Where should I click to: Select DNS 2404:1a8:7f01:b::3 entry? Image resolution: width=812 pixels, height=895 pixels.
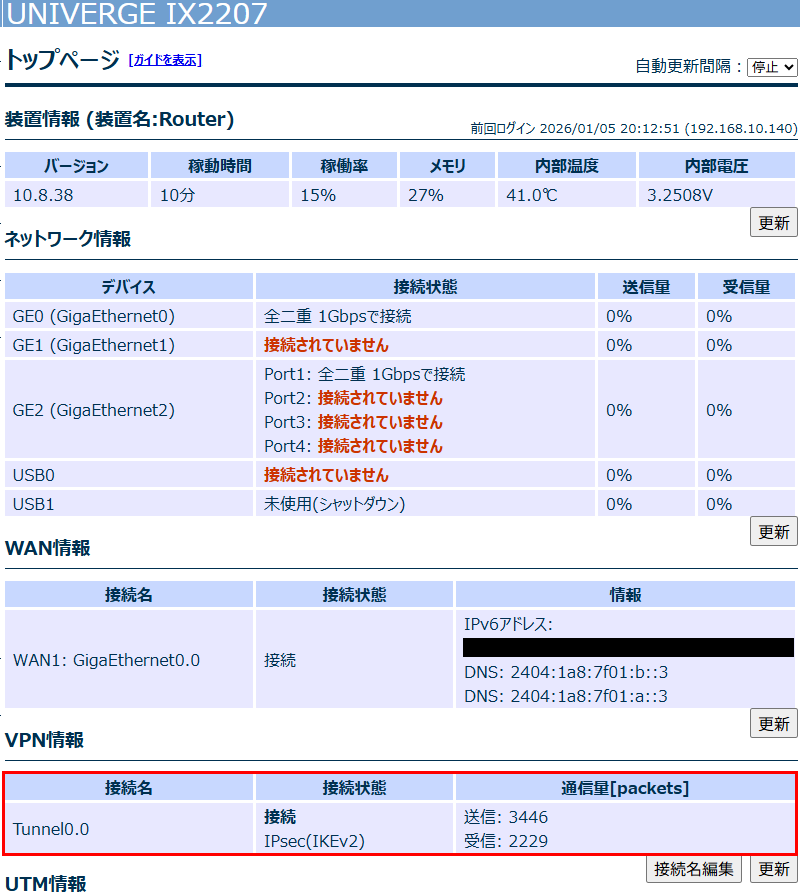click(x=565, y=672)
